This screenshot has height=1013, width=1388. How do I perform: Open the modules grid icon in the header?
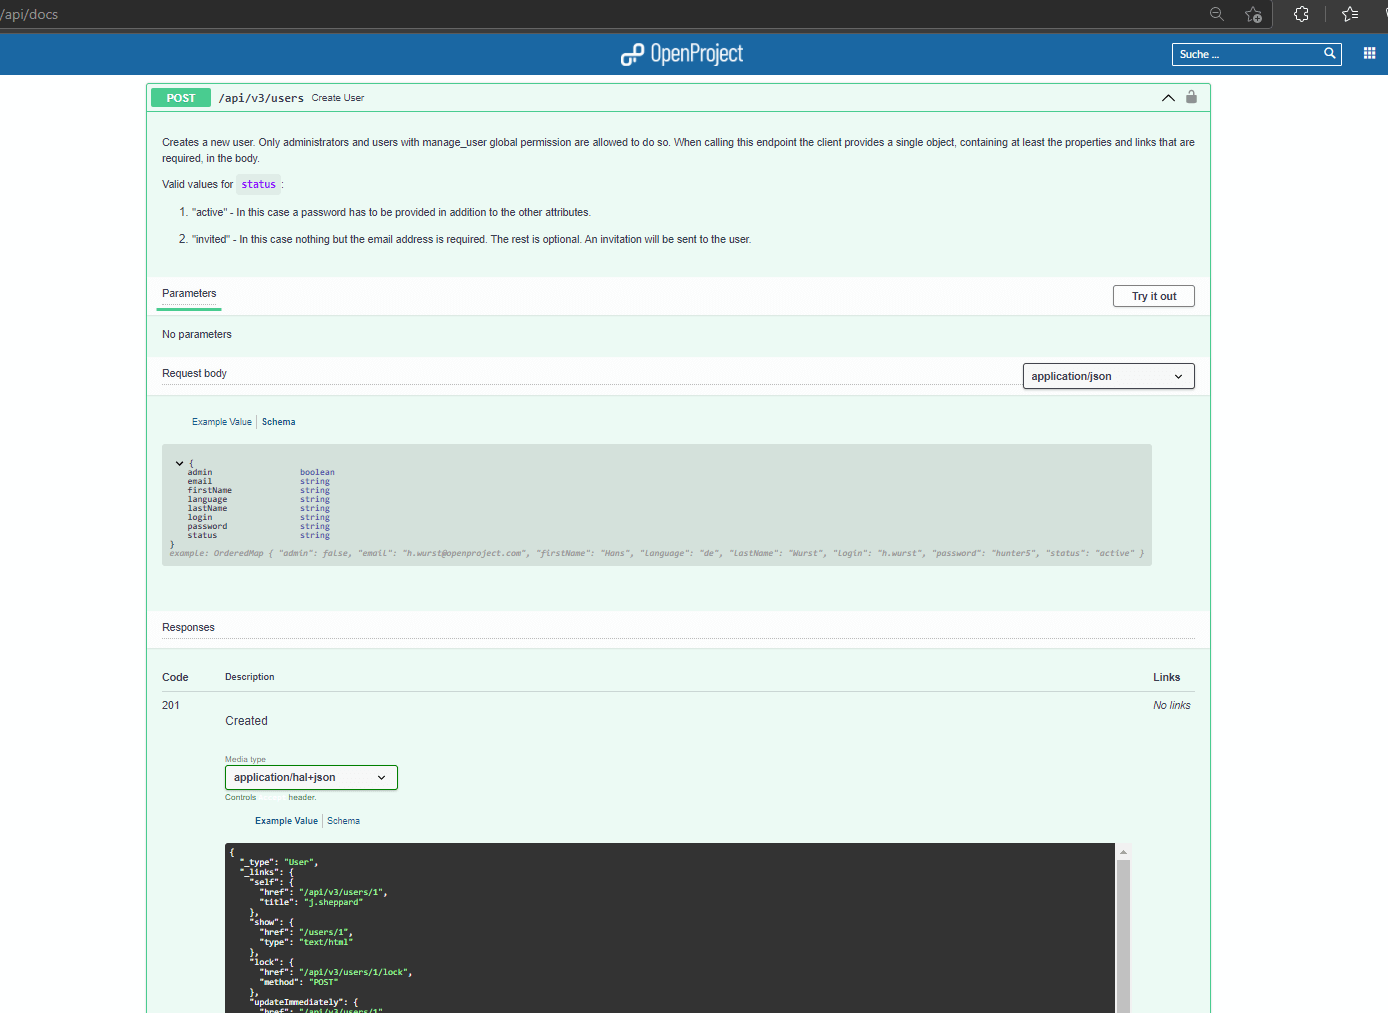click(x=1369, y=53)
